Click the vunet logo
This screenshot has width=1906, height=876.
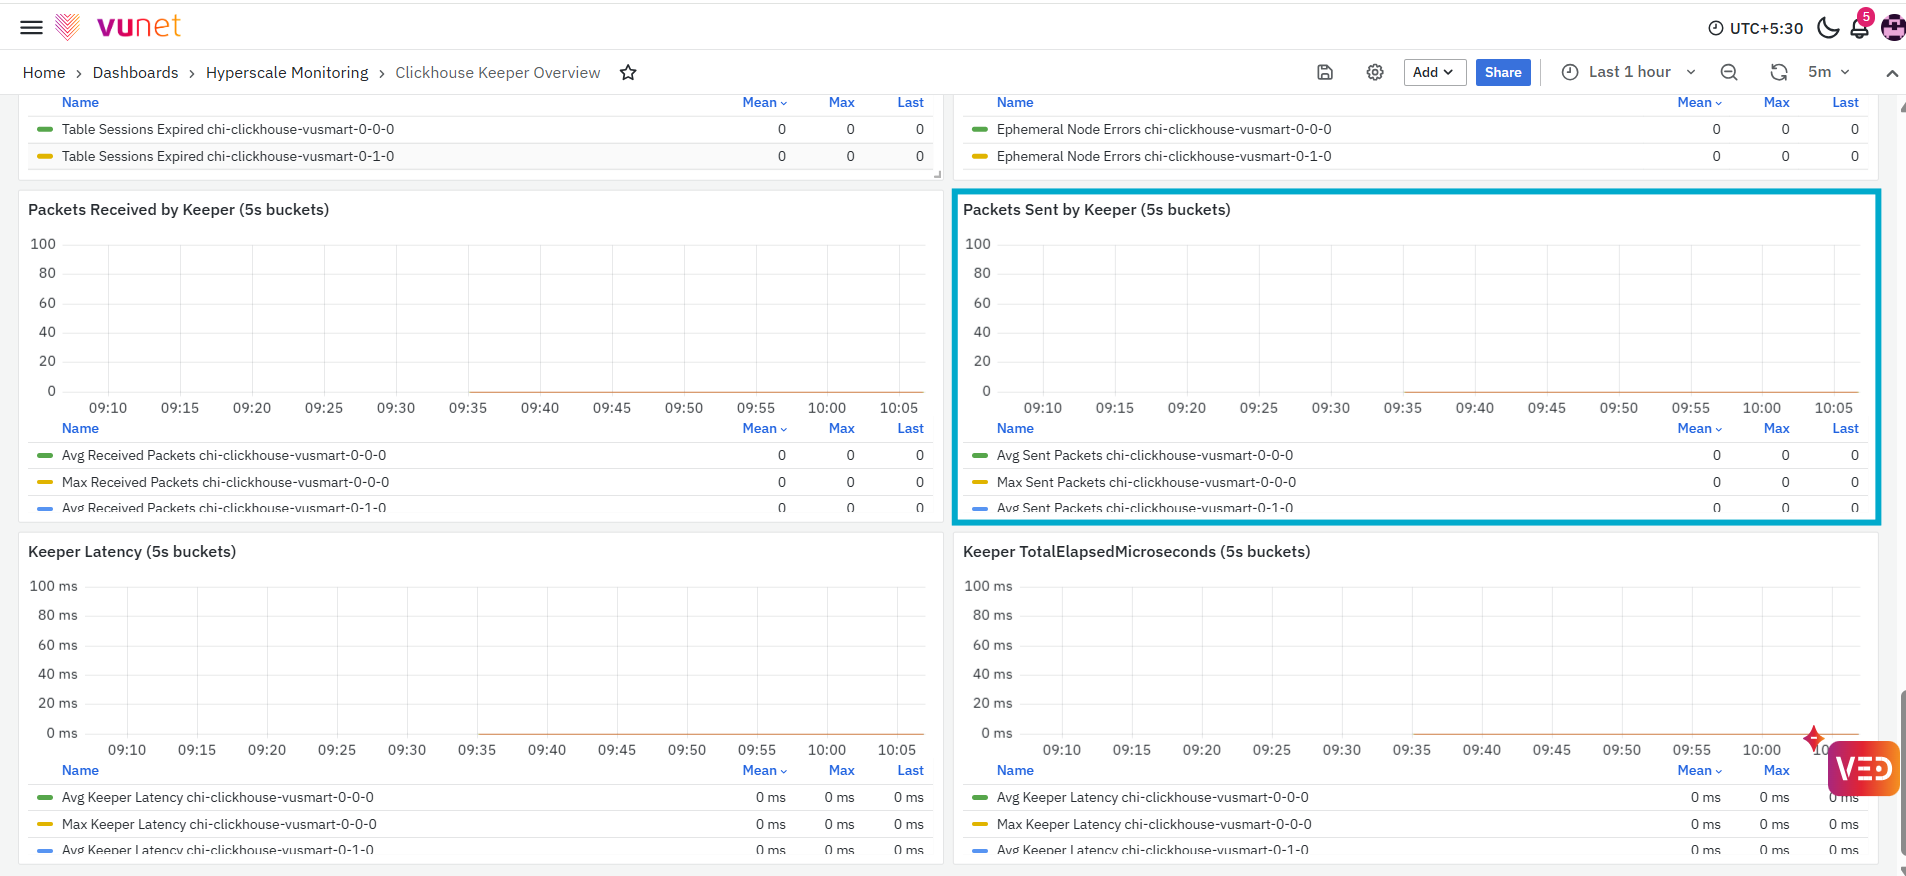click(x=118, y=26)
